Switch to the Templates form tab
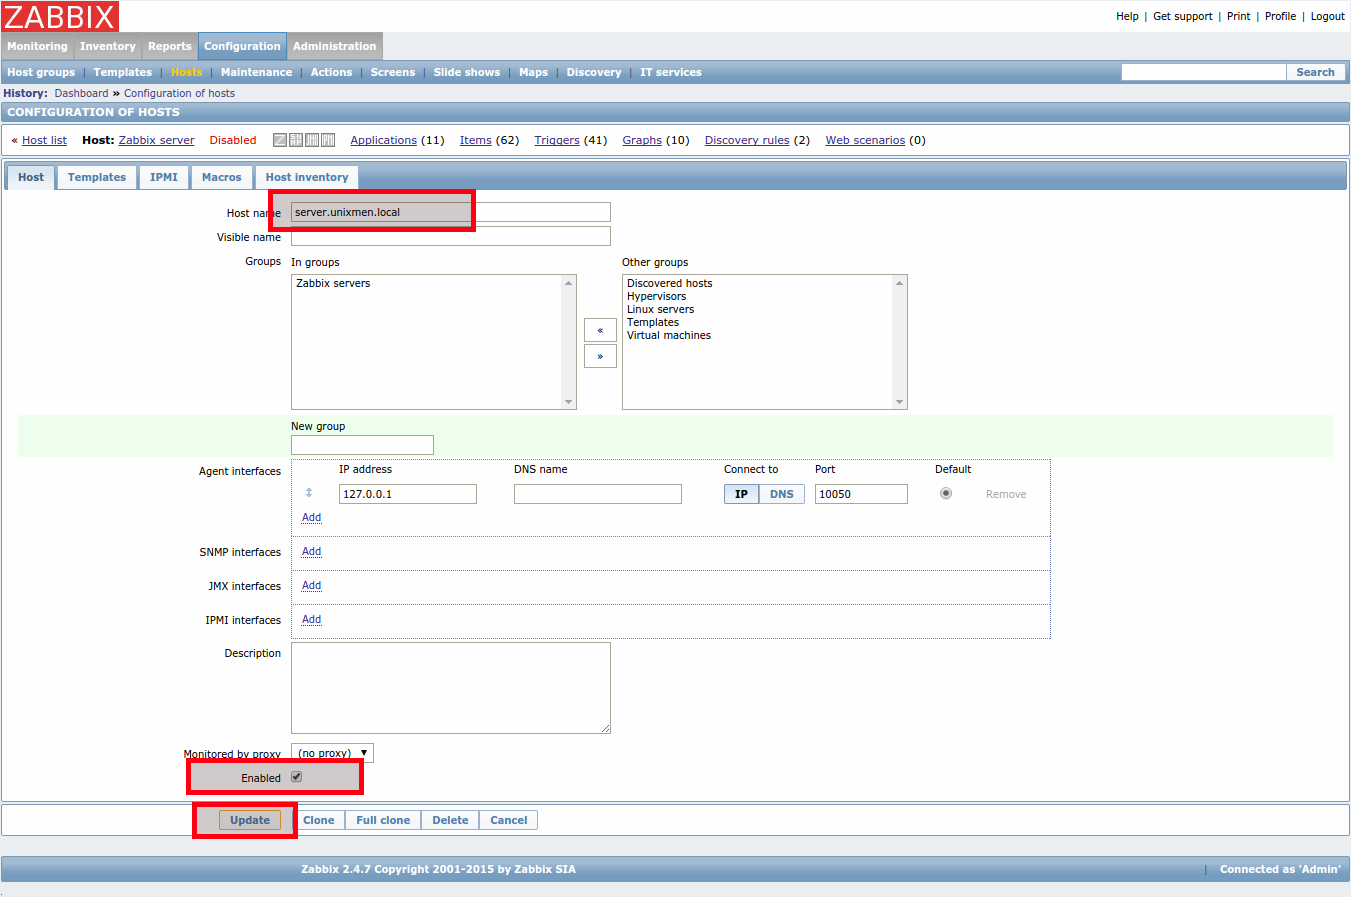This screenshot has width=1351, height=897. [97, 177]
